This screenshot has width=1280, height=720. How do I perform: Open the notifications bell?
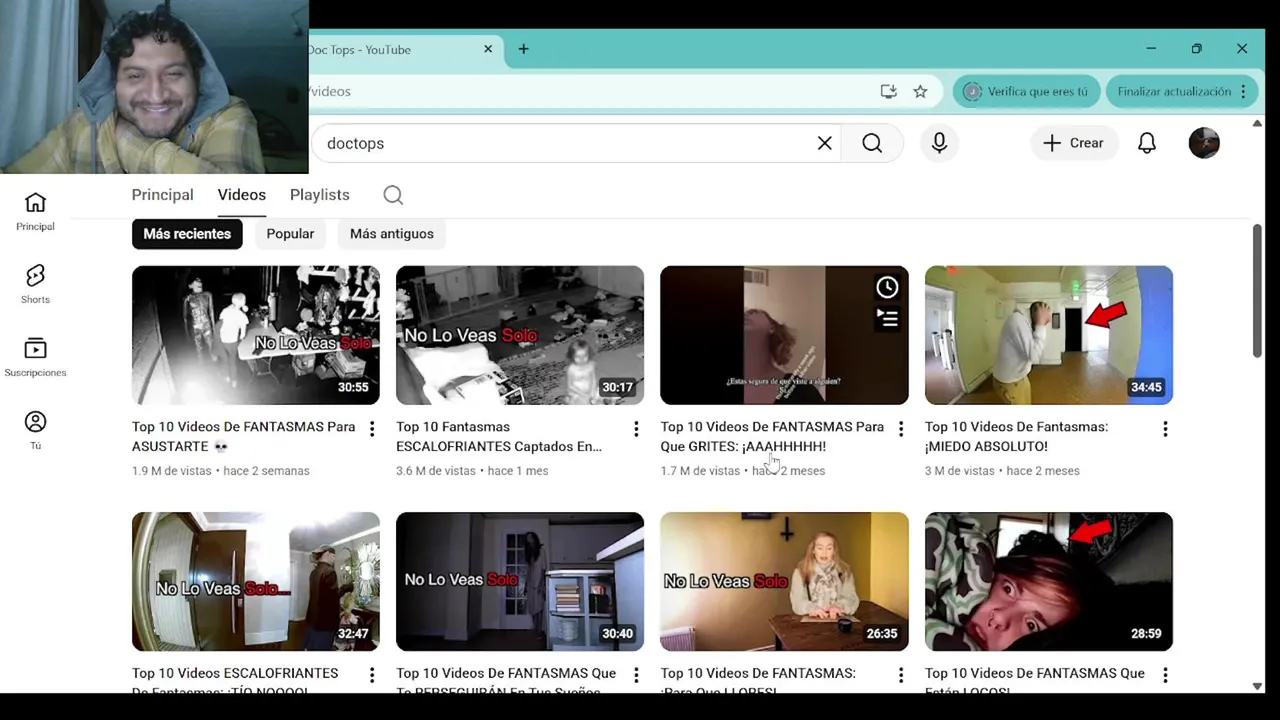tap(1147, 143)
